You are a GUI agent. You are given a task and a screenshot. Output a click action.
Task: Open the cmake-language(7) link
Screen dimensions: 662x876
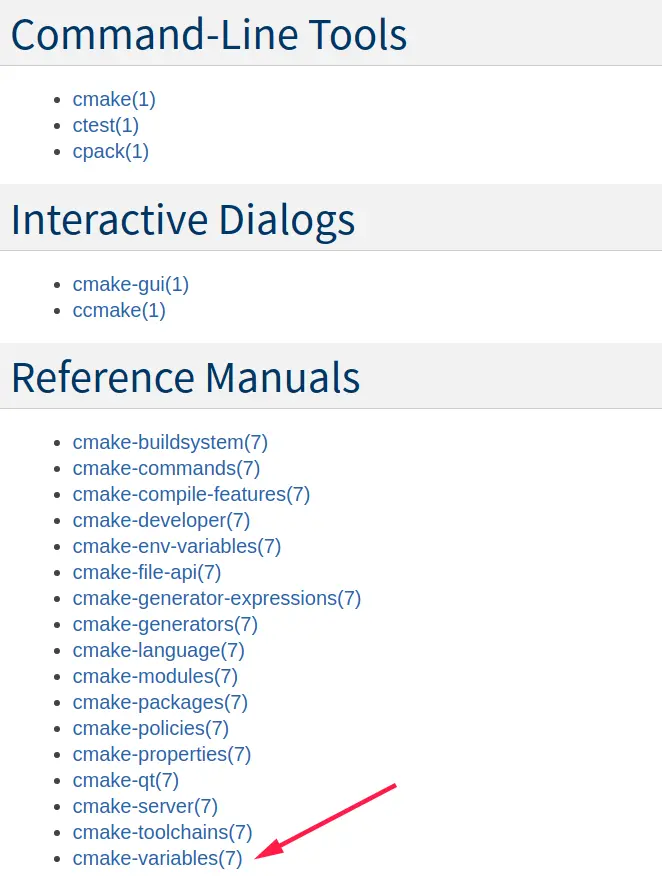[158, 650]
